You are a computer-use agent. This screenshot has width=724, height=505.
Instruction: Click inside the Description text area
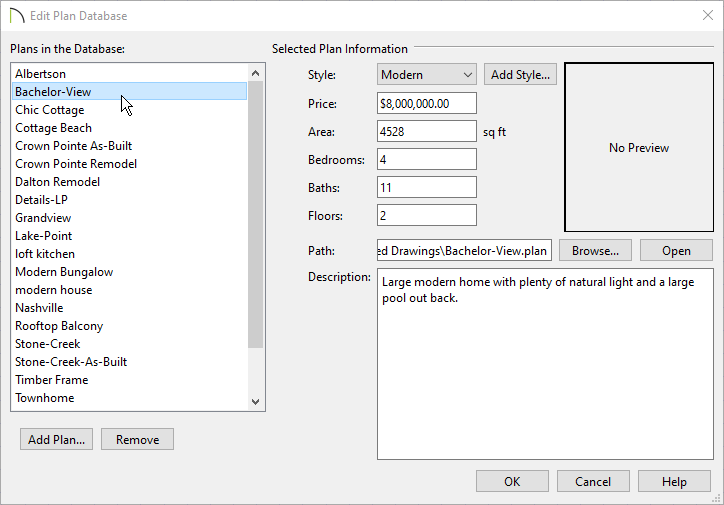545,364
